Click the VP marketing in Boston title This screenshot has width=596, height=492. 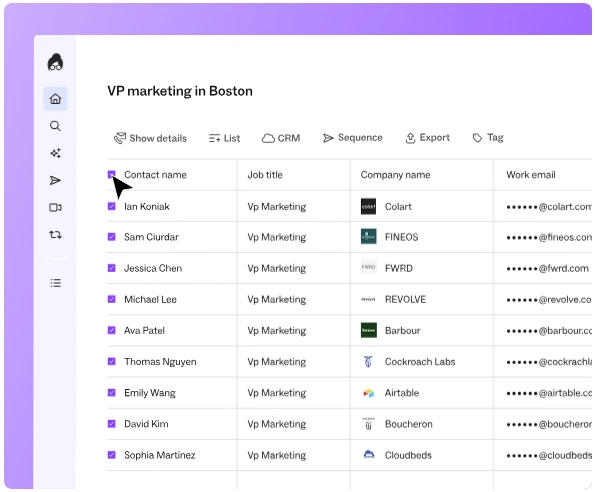180,91
